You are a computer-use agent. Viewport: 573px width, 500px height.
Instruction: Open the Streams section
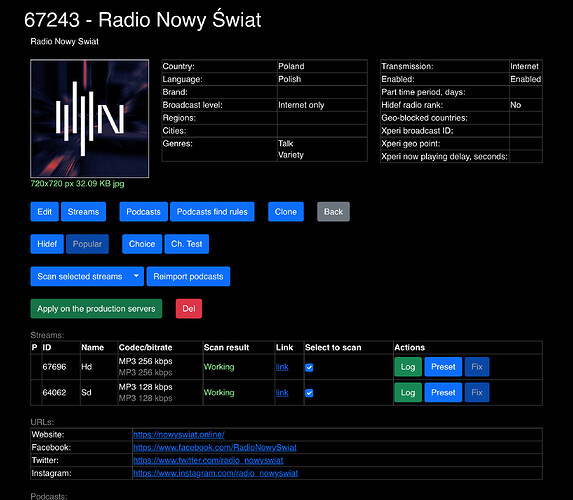pyautogui.click(x=83, y=212)
